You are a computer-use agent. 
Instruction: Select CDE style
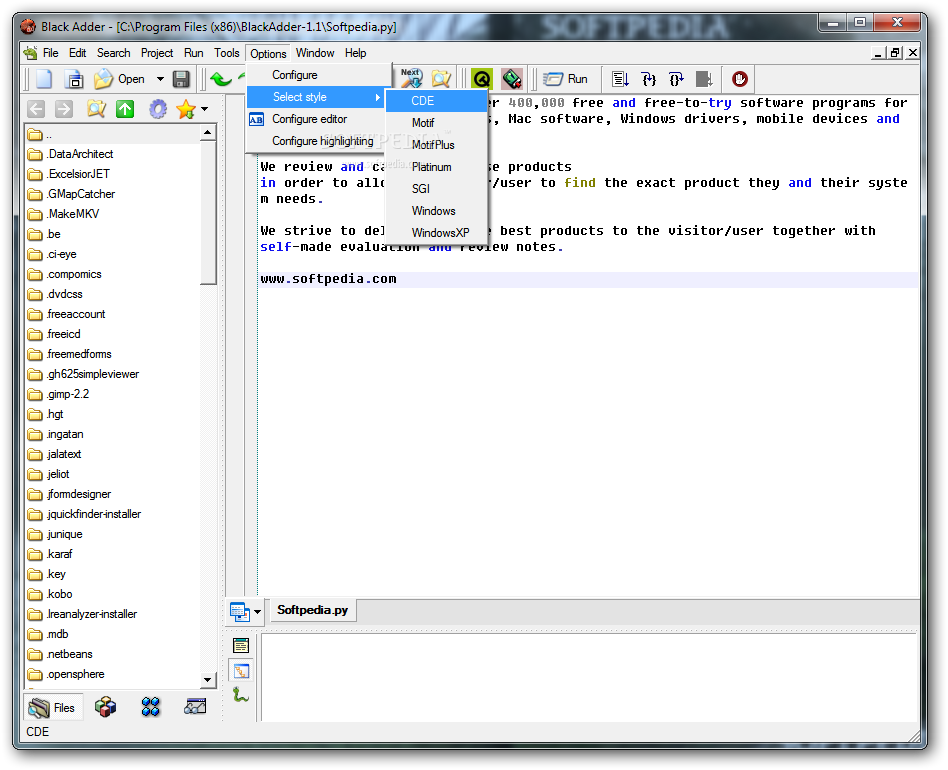click(x=437, y=101)
